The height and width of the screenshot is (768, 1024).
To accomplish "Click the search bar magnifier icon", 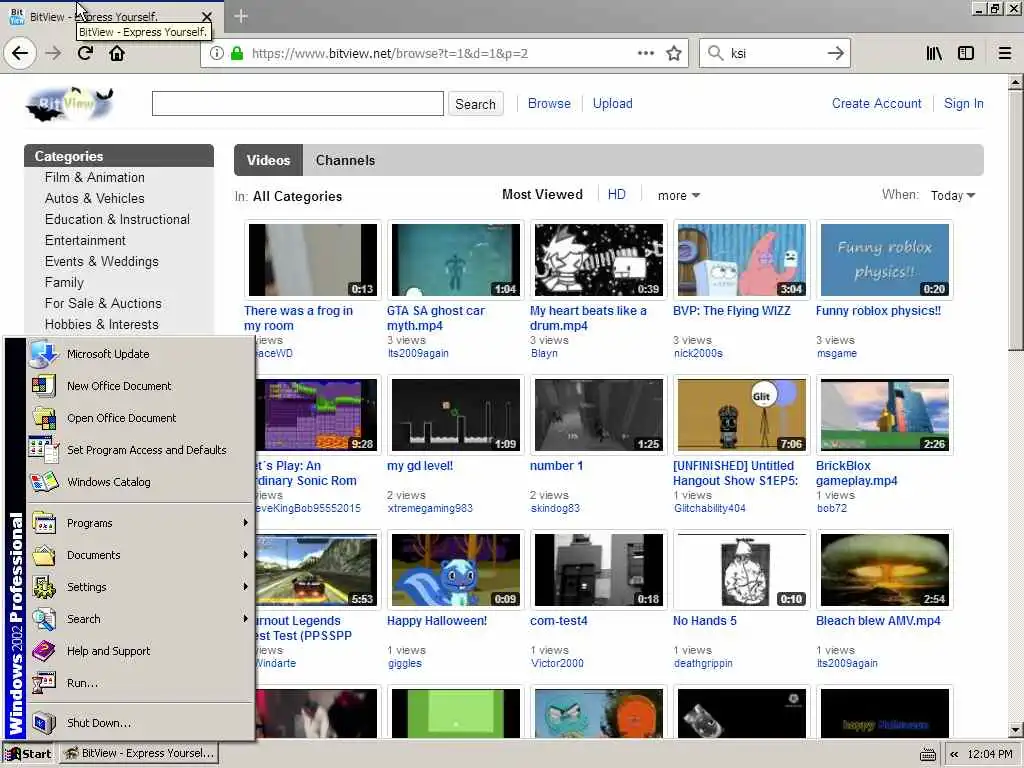I will coord(716,53).
